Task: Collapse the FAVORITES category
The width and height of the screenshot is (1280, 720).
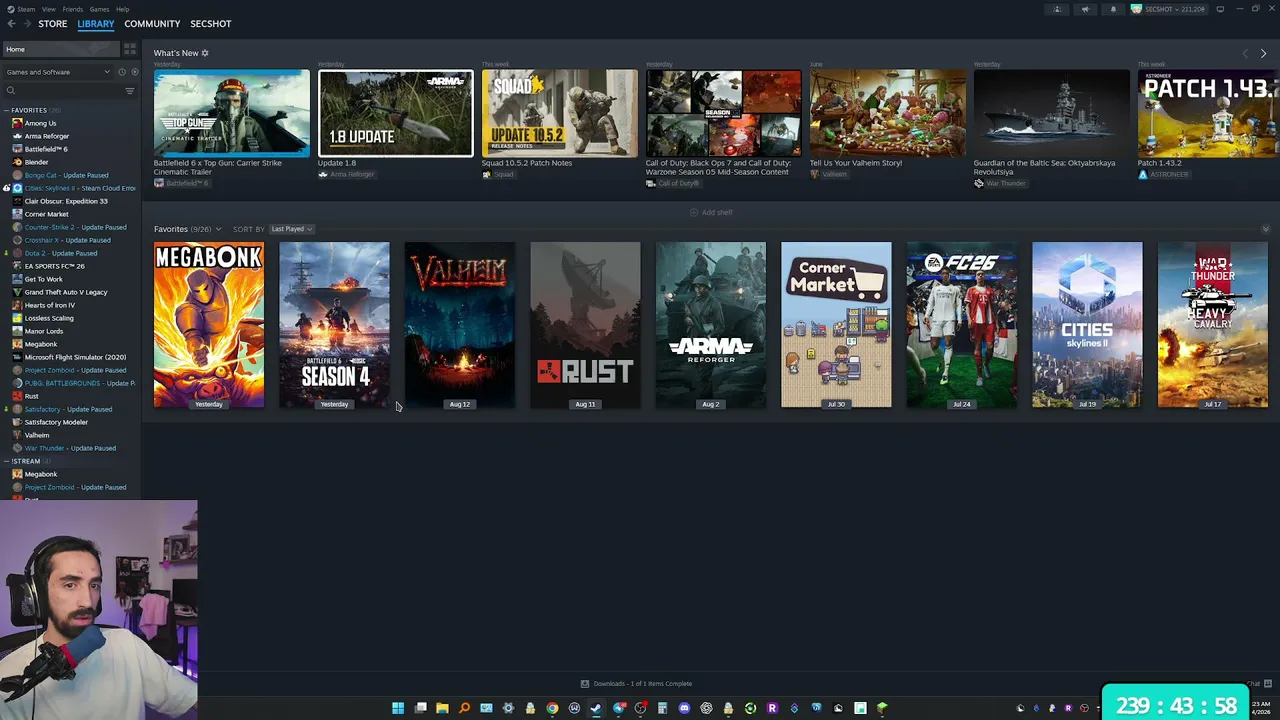Action: (7, 110)
